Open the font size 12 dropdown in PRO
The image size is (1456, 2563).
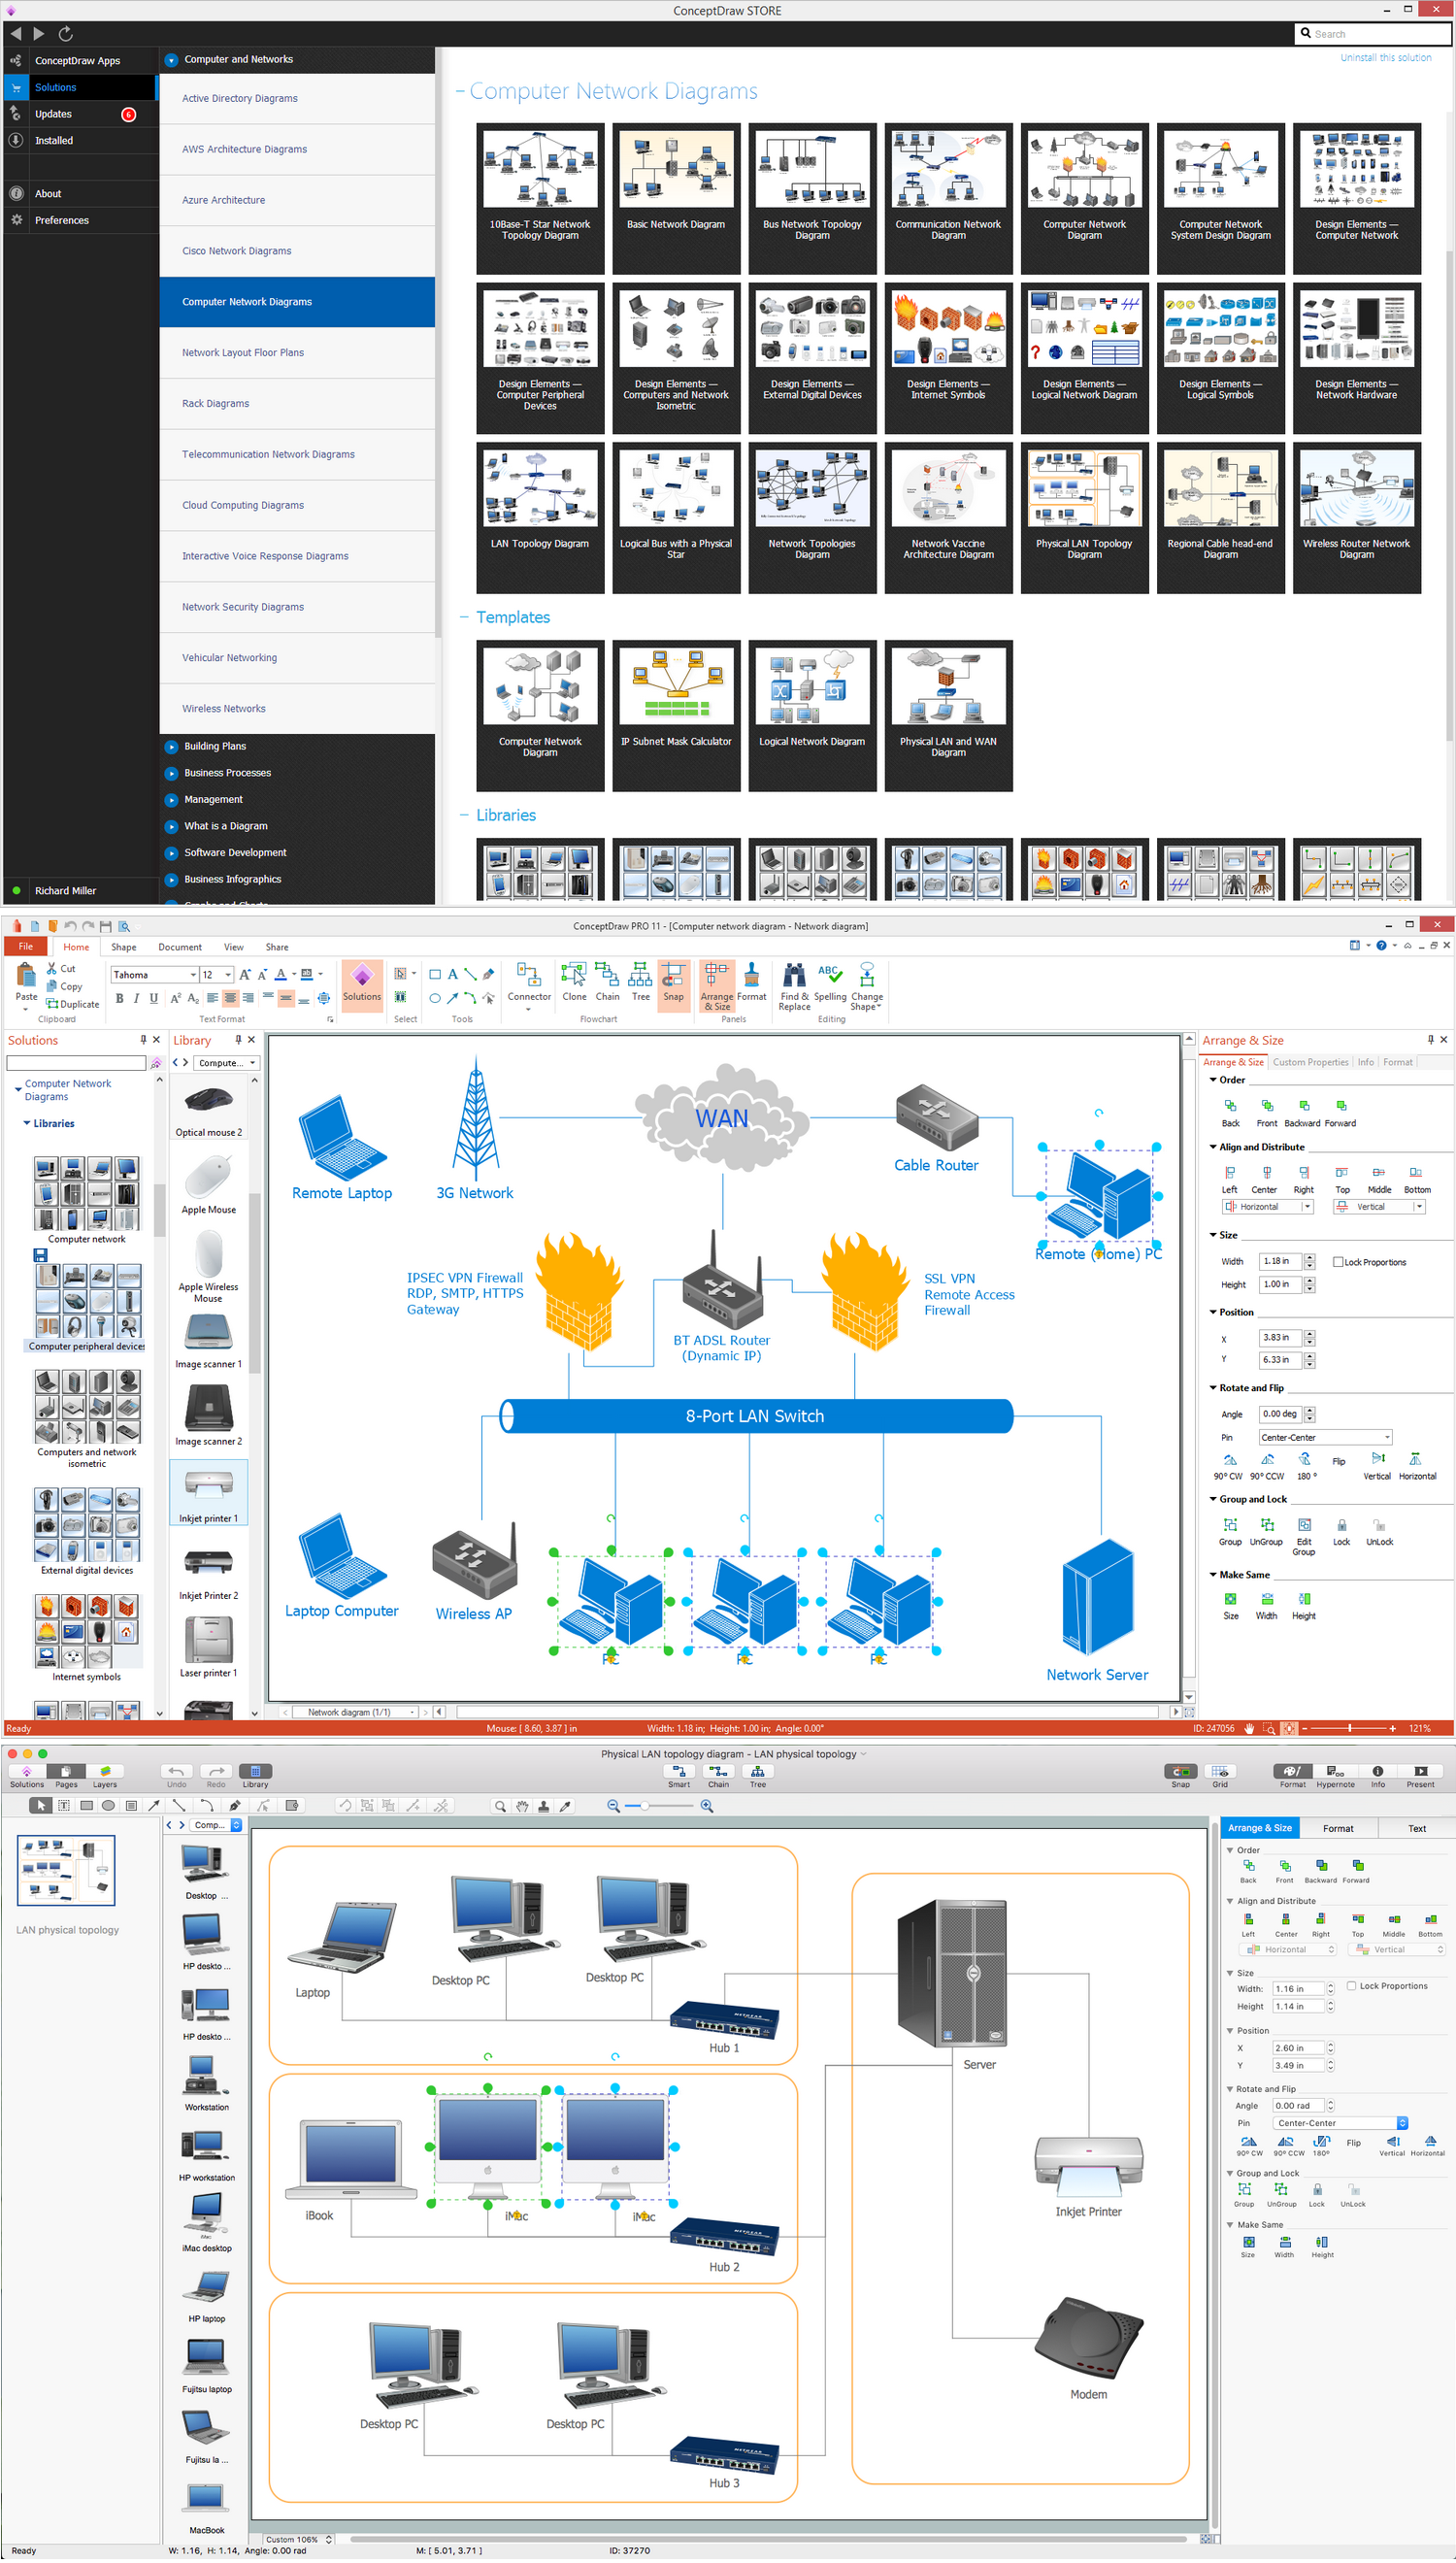click(228, 975)
